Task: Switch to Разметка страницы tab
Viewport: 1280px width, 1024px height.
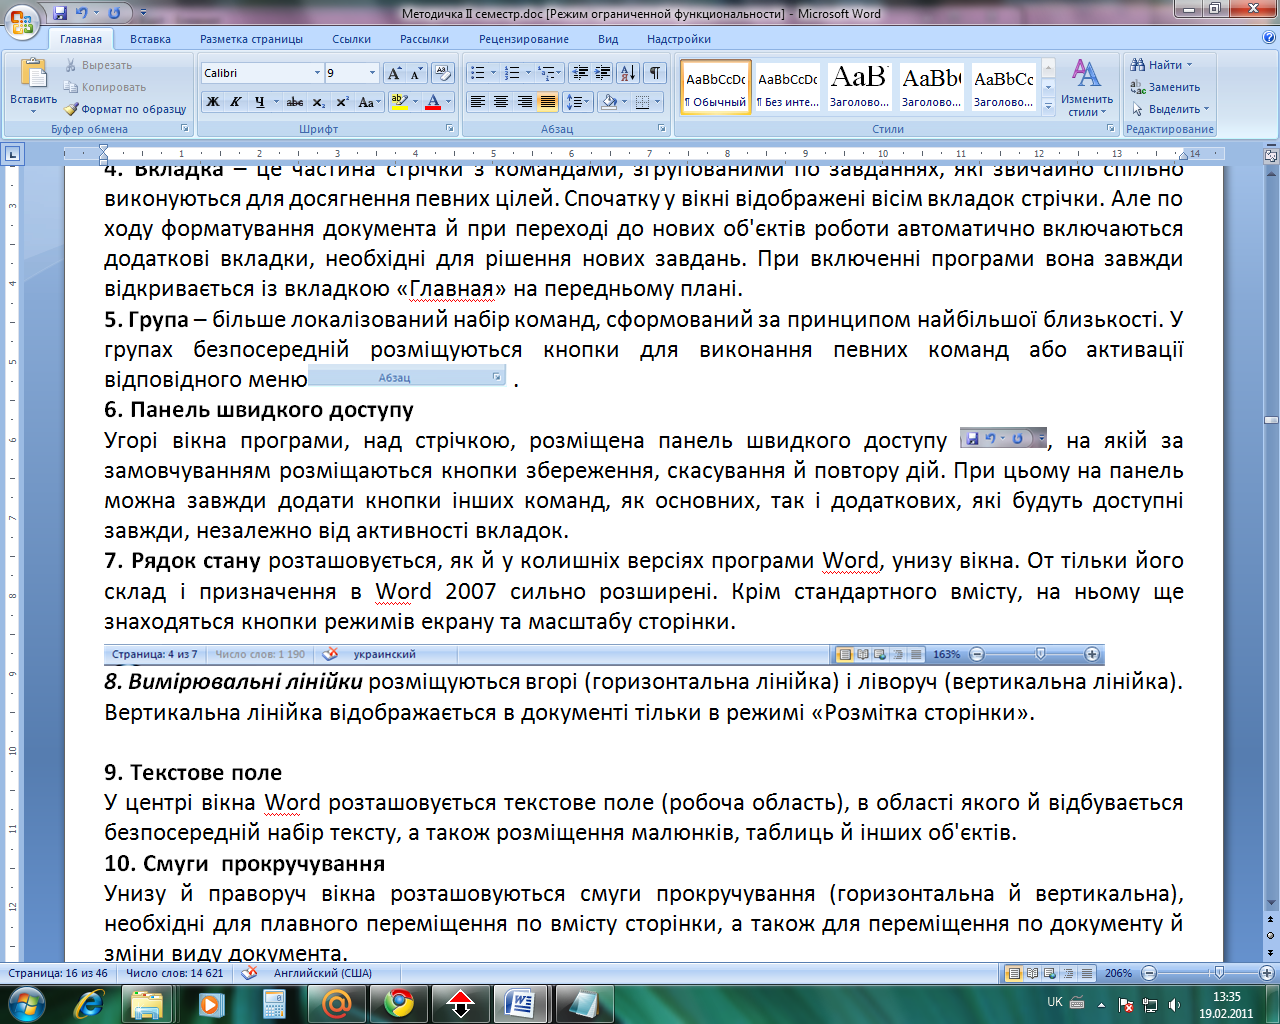Action: [x=251, y=39]
